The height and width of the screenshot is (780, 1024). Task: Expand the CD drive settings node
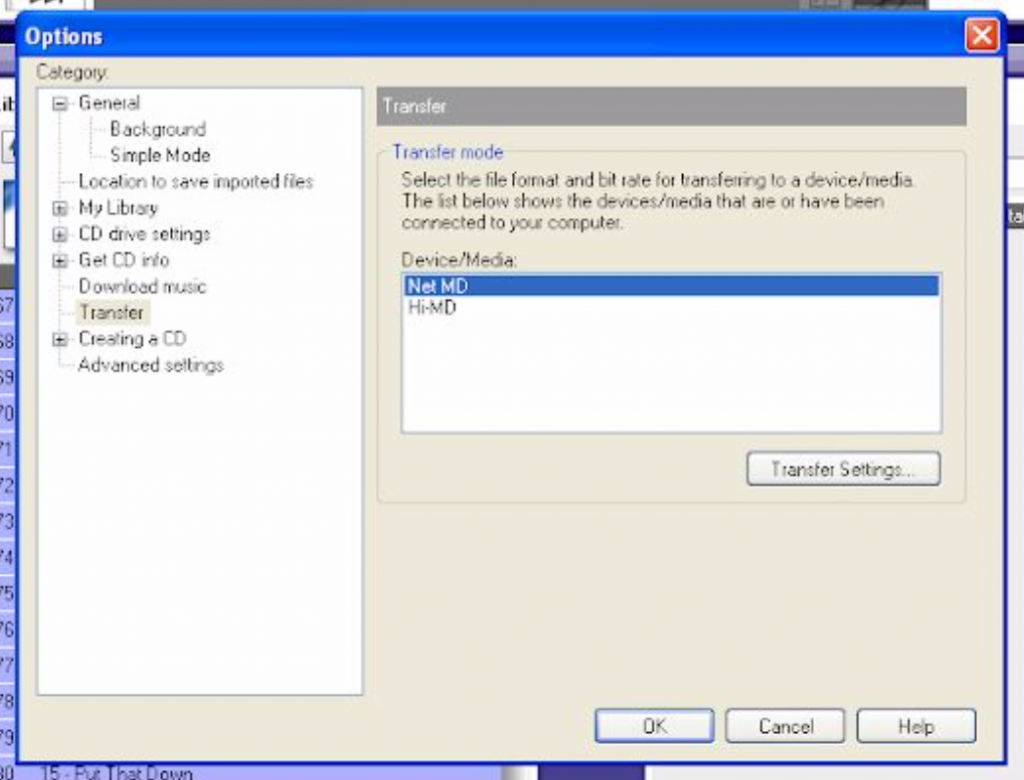click(x=61, y=234)
